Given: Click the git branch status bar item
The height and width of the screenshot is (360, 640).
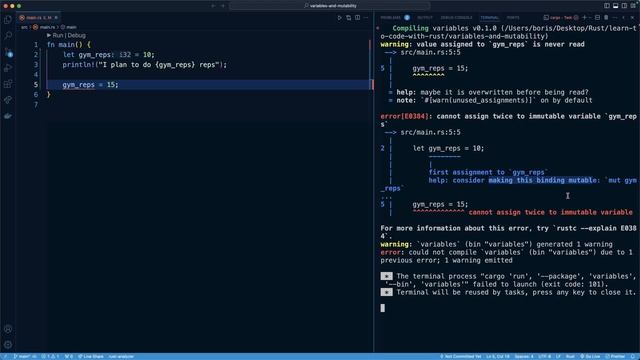Looking at the screenshot, I should click(24, 356).
